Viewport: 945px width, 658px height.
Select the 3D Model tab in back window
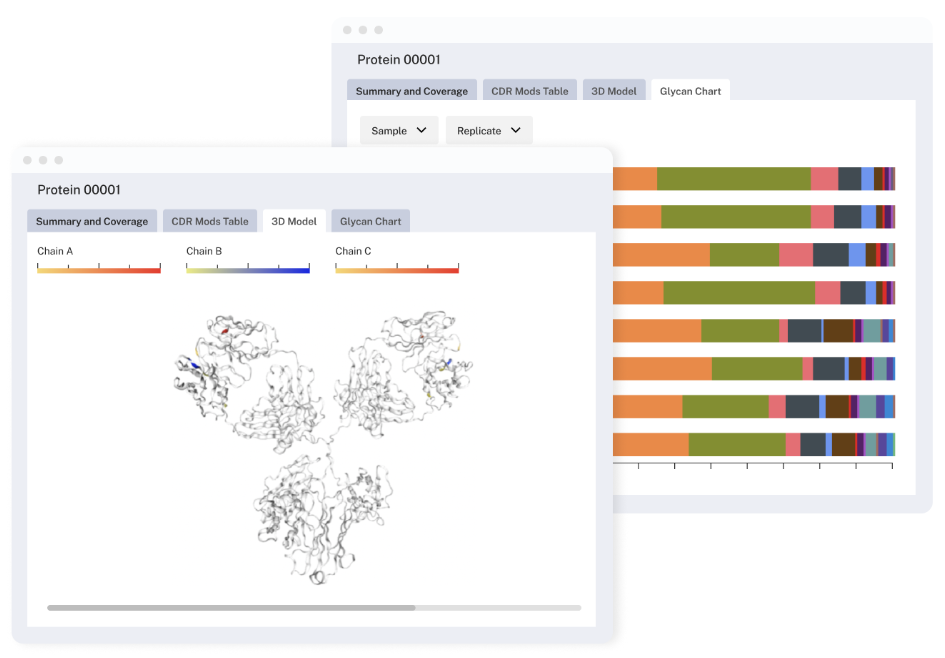point(613,91)
